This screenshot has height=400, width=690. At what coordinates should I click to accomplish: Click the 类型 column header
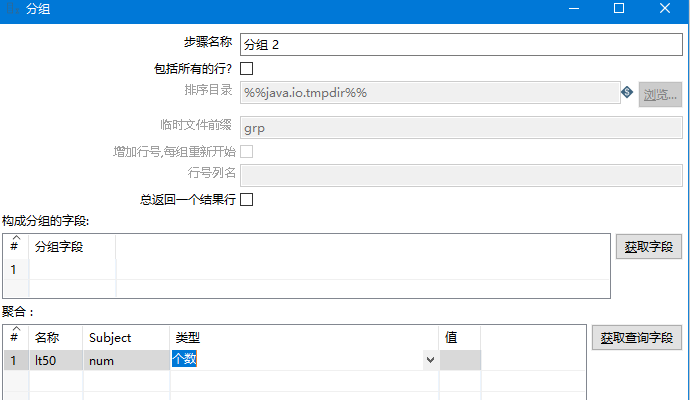click(304, 338)
